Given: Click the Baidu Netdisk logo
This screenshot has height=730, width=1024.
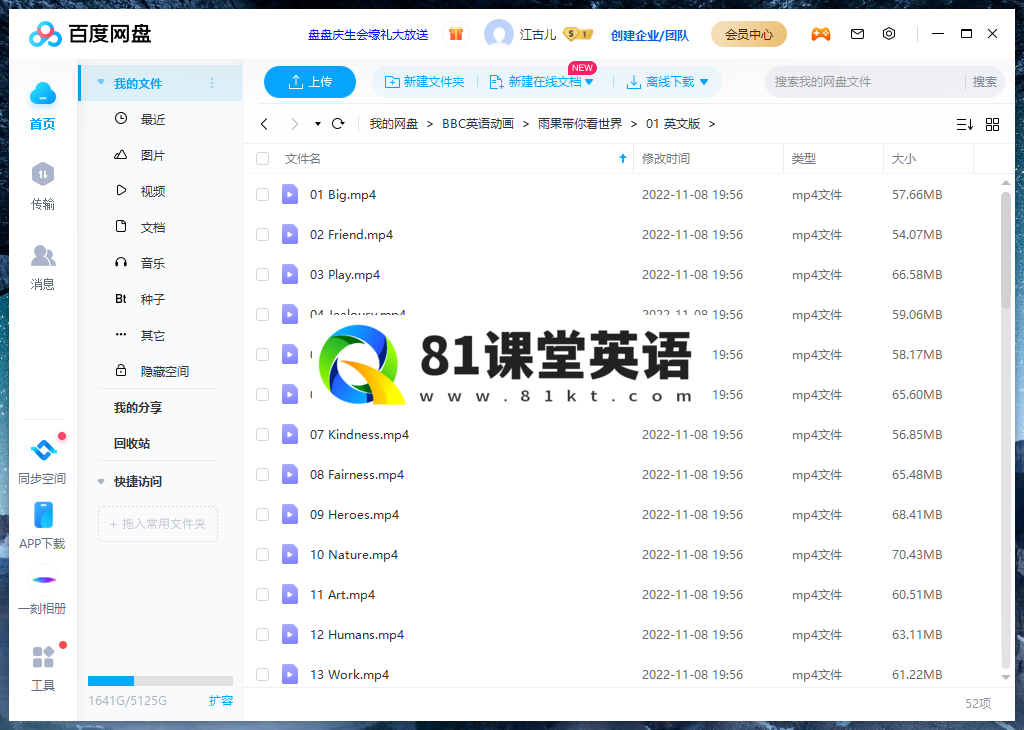Looking at the screenshot, I should tap(90, 34).
